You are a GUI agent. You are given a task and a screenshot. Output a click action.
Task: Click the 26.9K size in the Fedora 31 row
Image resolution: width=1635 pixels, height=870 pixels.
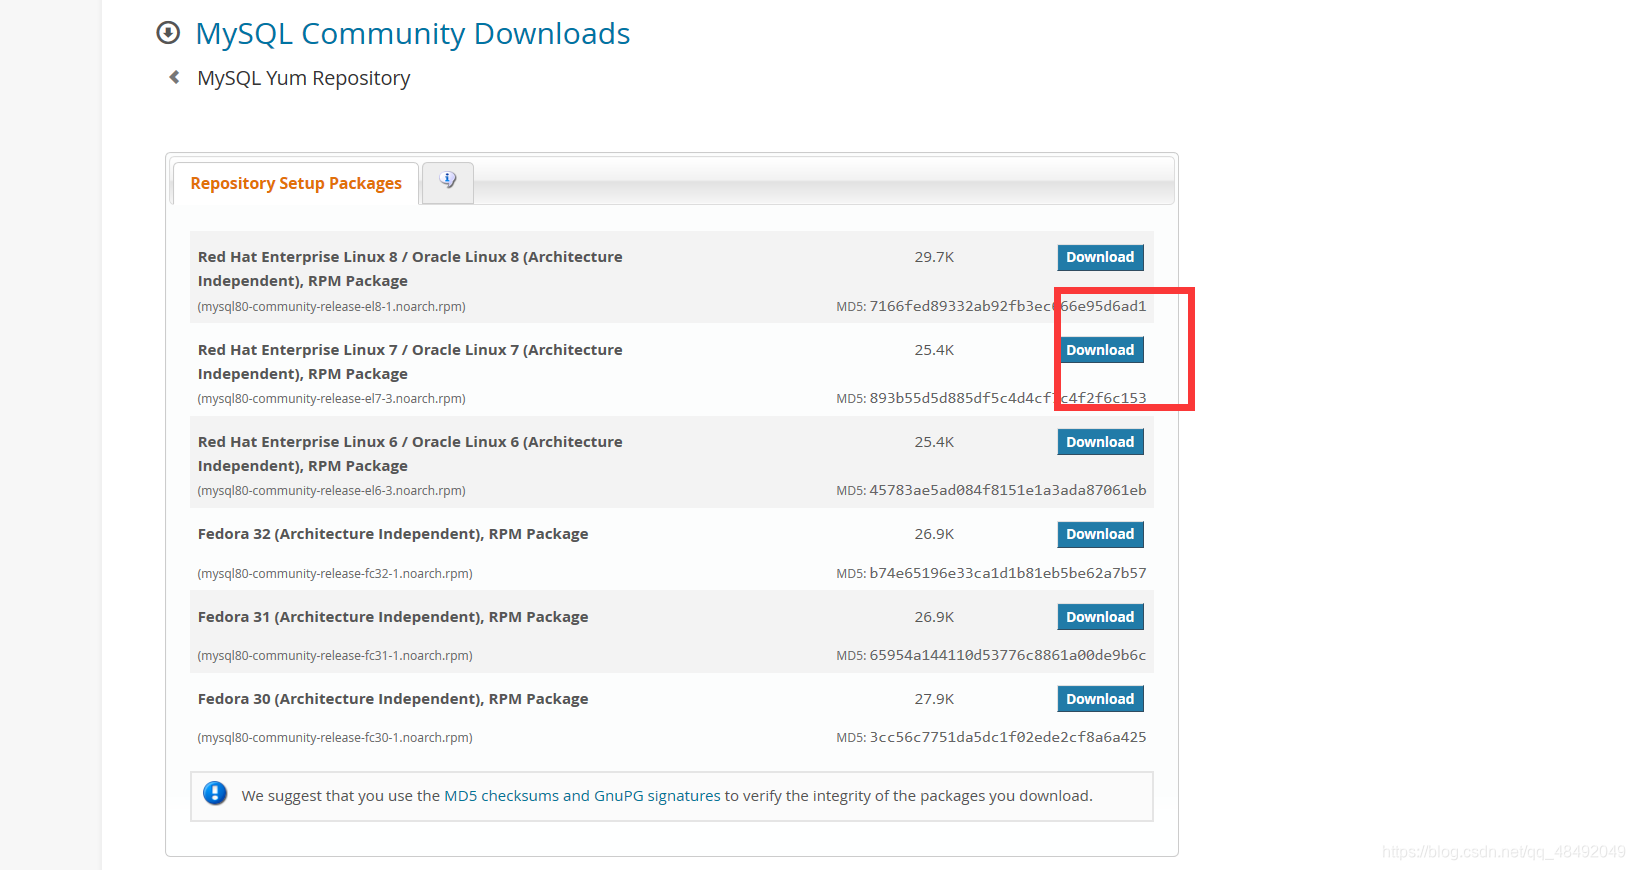tap(934, 617)
